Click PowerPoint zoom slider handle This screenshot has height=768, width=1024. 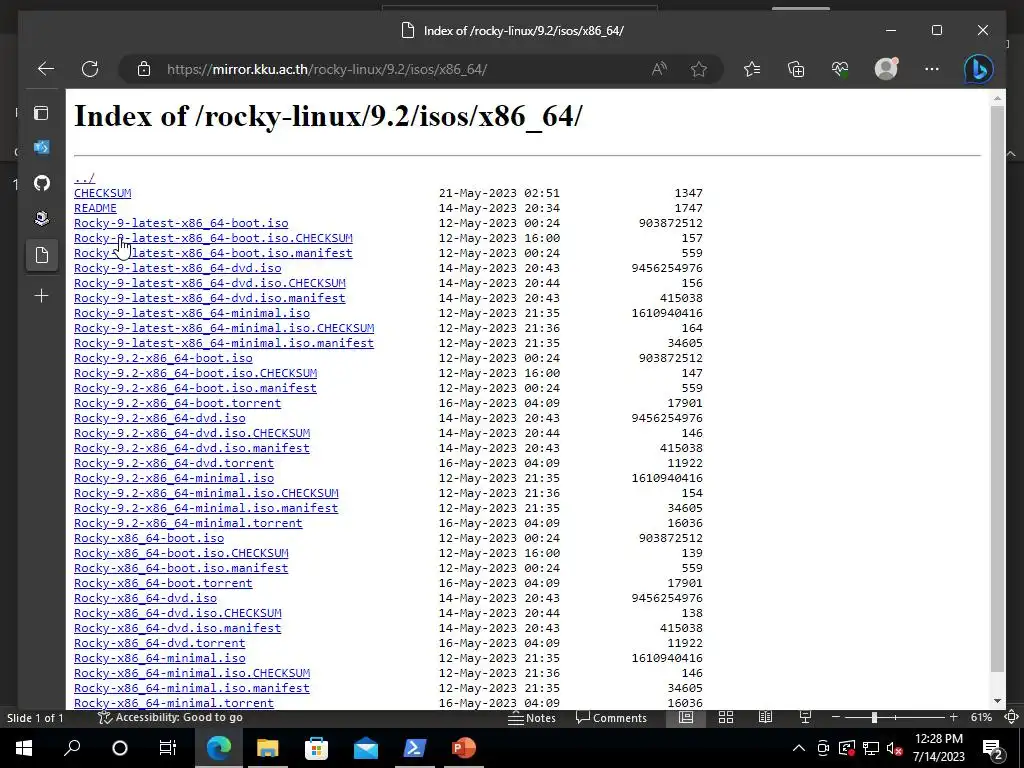(874, 717)
